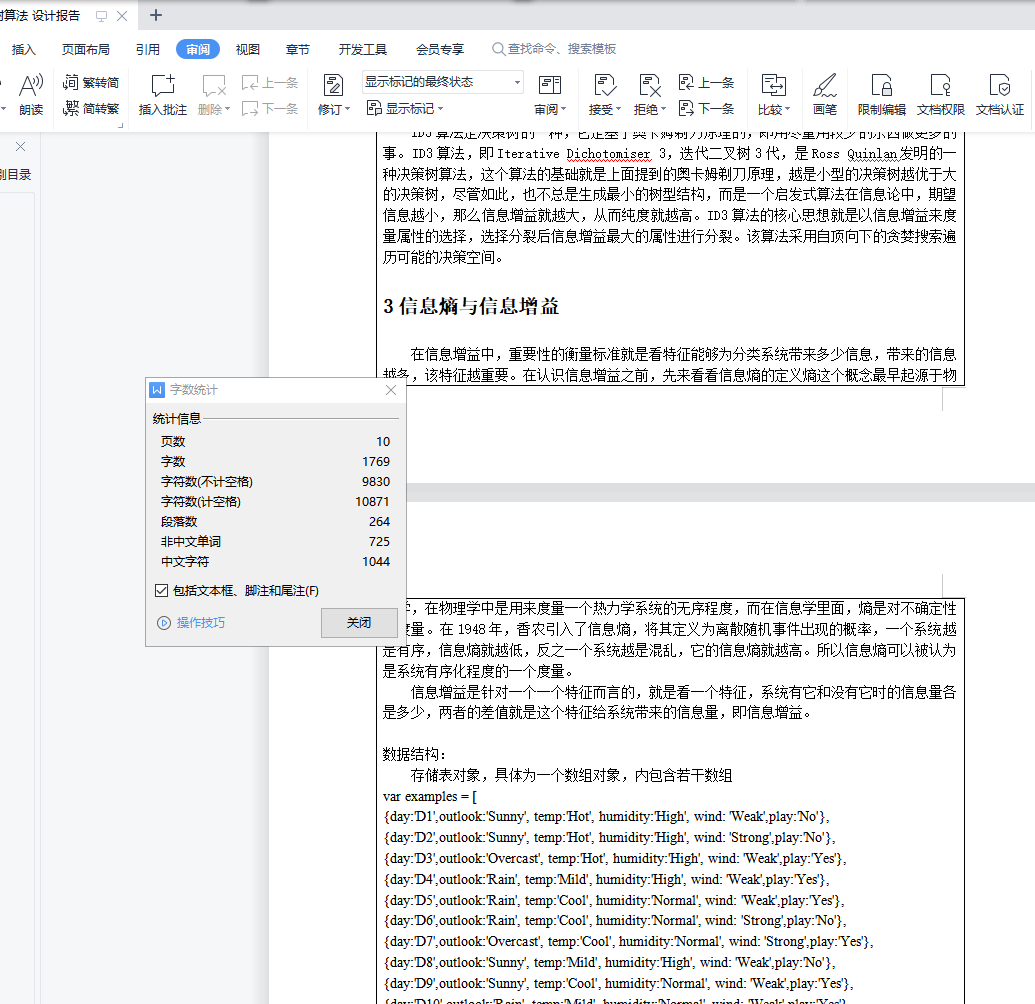The image size is (1035, 1004).
Task: Open the 引用 ribbon tab
Action: click(148, 50)
